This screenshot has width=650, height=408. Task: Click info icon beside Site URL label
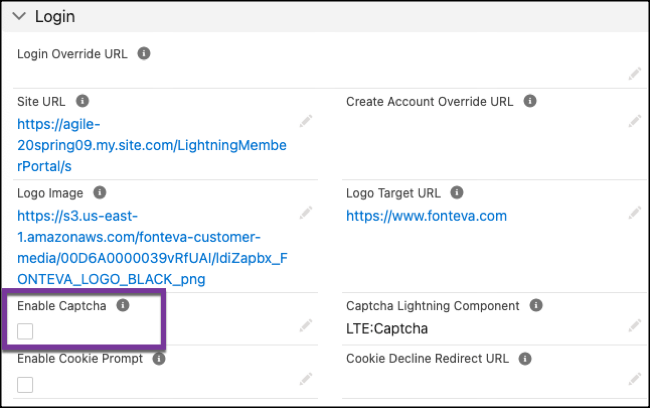tap(83, 101)
